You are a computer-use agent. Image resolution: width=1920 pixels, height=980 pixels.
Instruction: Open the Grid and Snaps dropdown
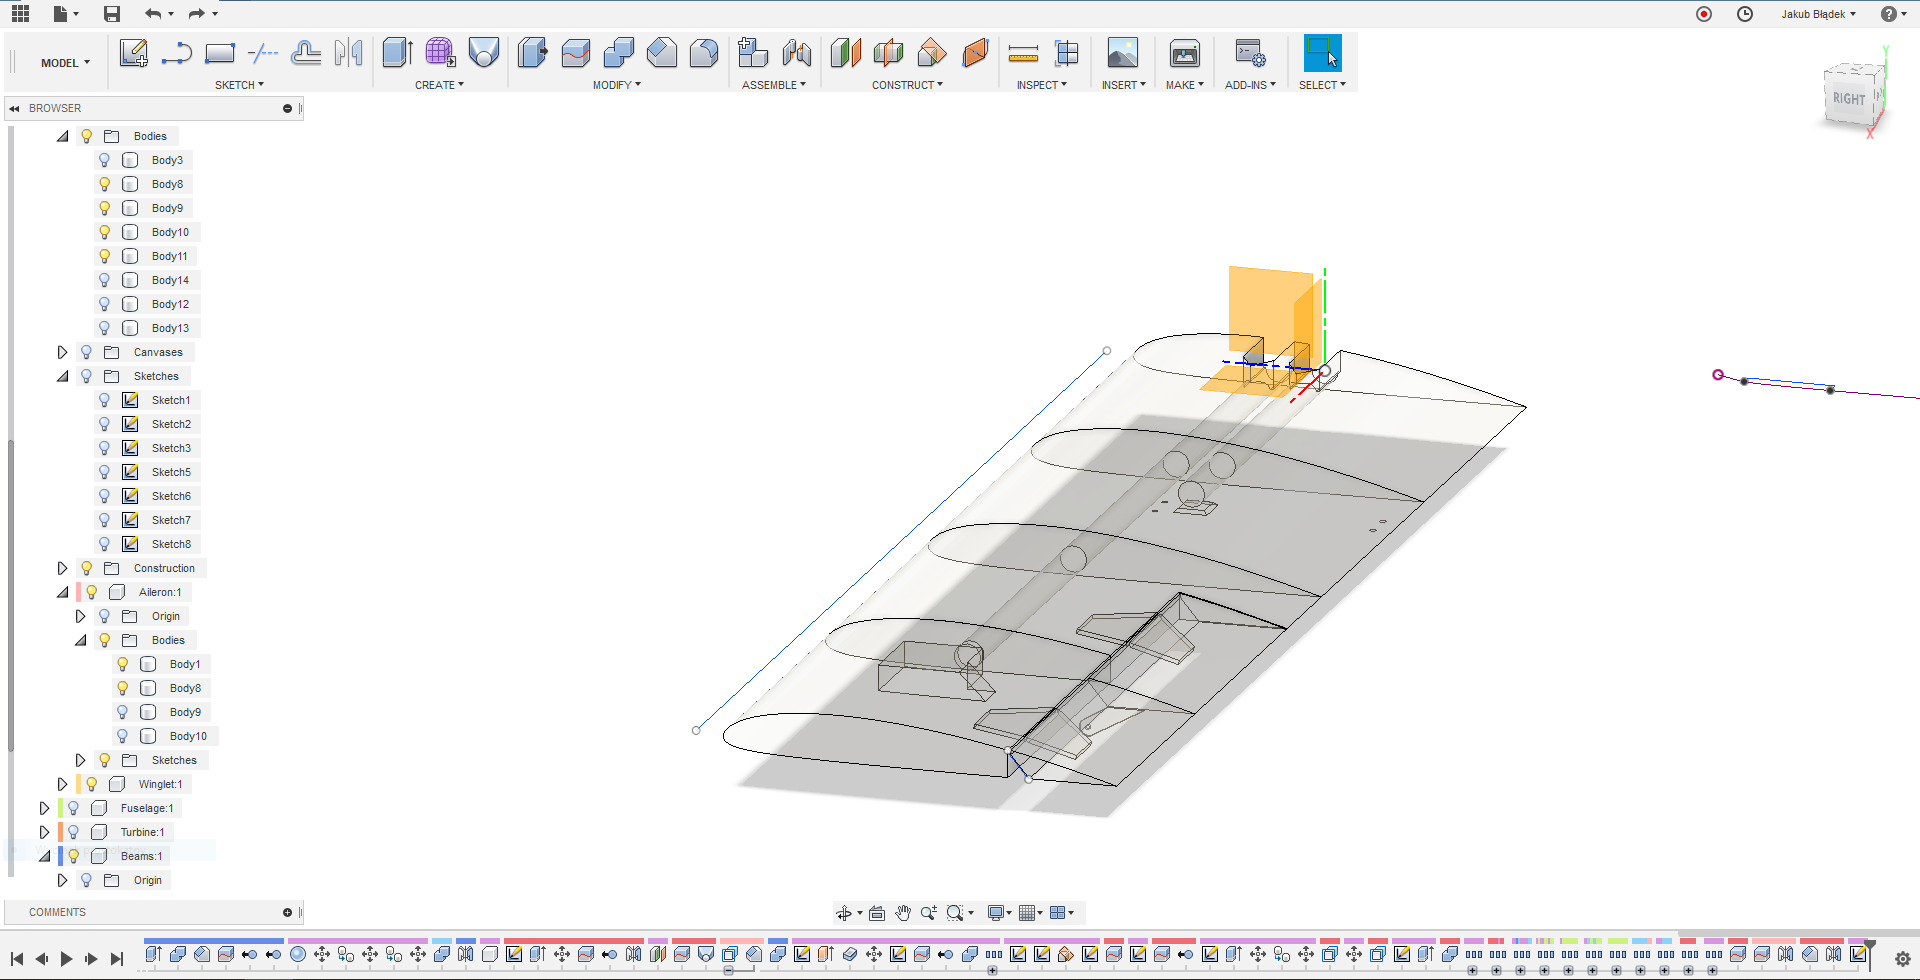(1031, 913)
